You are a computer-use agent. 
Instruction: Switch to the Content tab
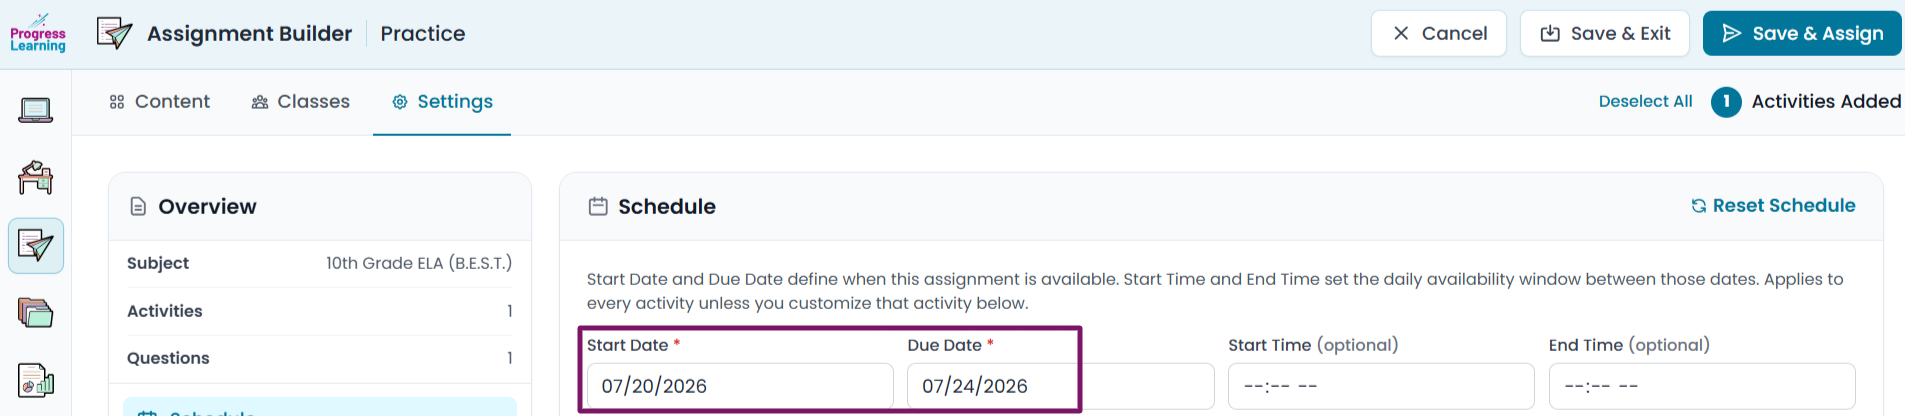(160, 101)
